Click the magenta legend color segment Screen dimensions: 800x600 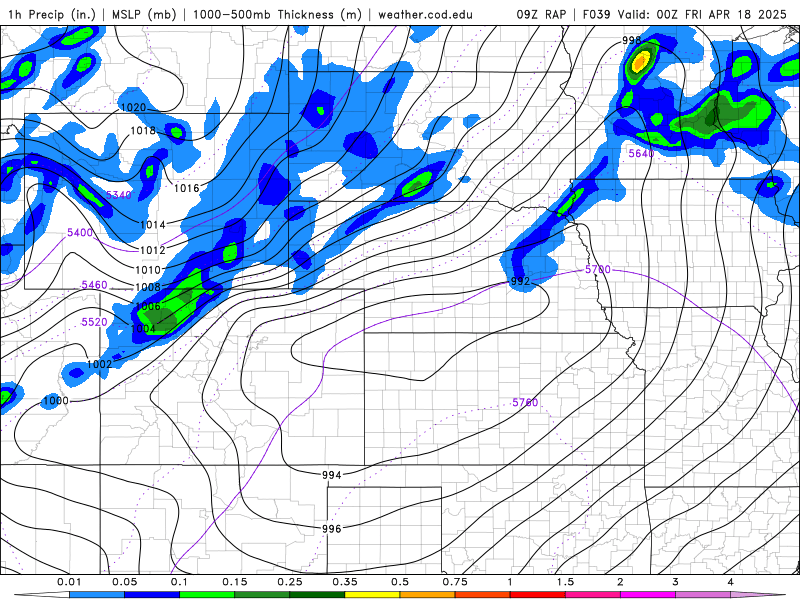pyautogui.click(x=648, y=595)
